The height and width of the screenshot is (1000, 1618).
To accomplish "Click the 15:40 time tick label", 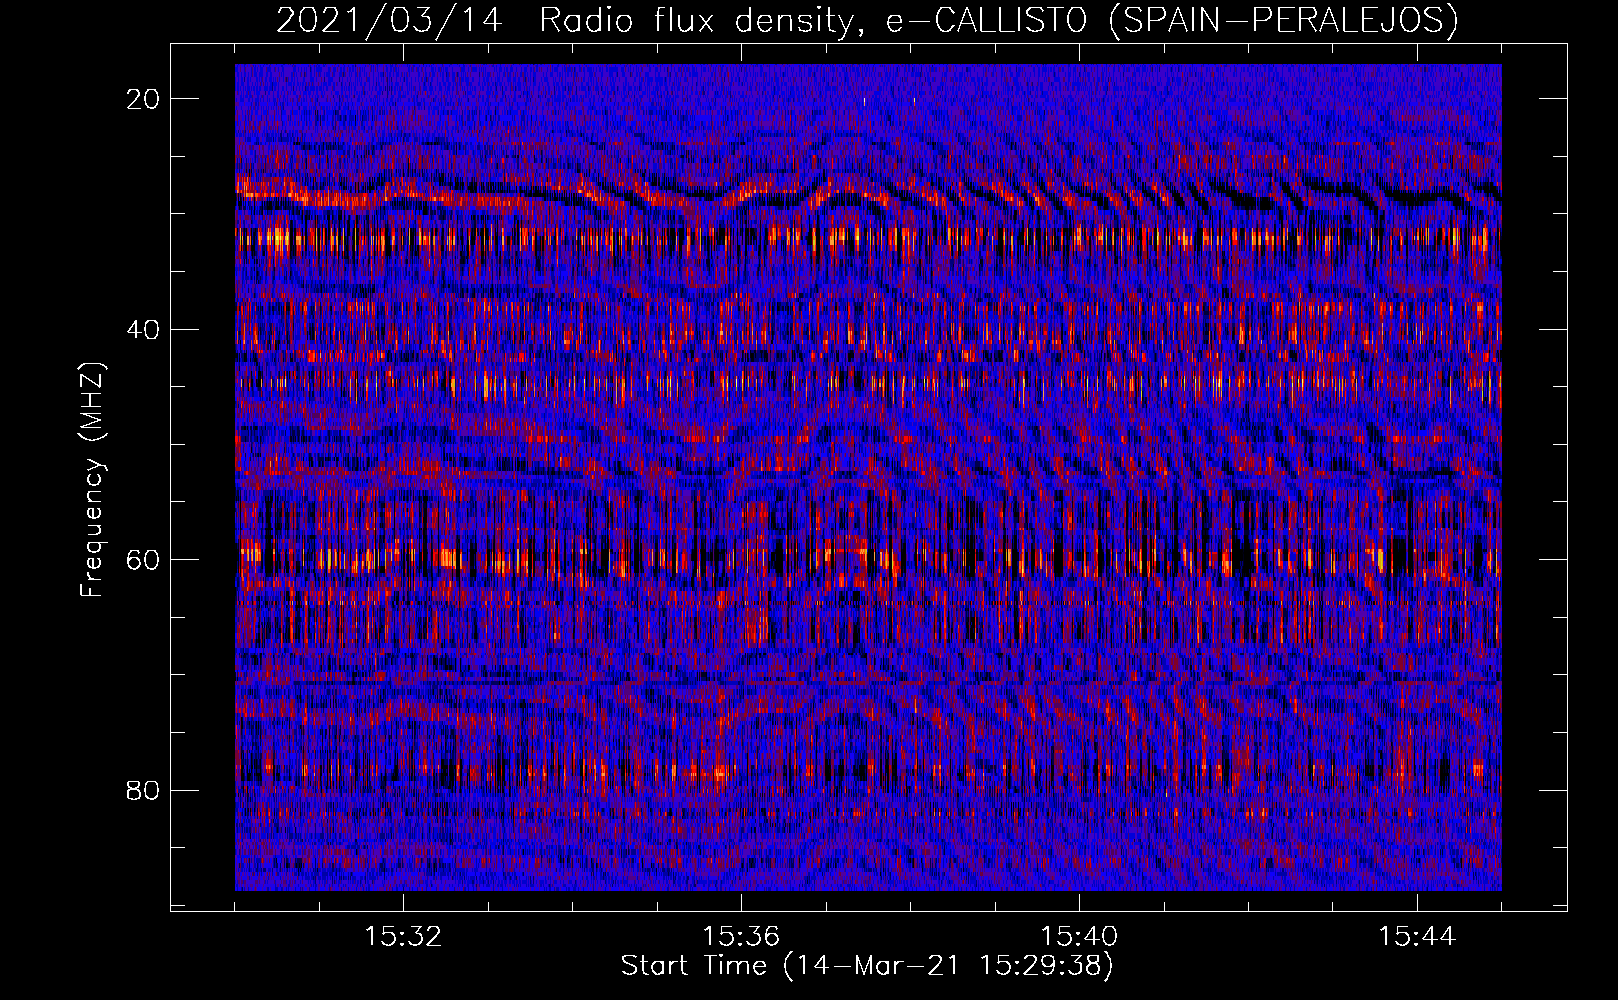I will click(x=1079, y=936).
